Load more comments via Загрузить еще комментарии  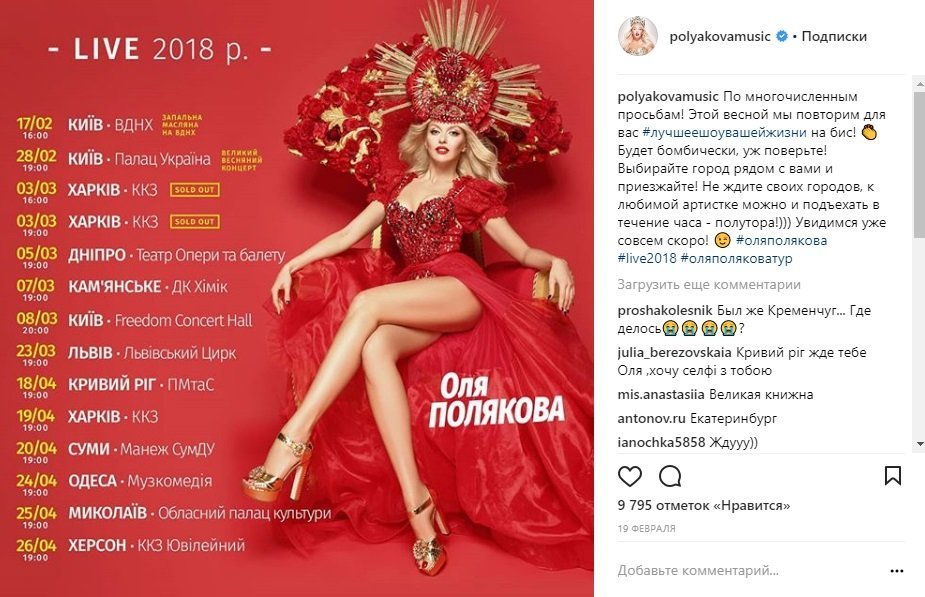pos(709,284)
